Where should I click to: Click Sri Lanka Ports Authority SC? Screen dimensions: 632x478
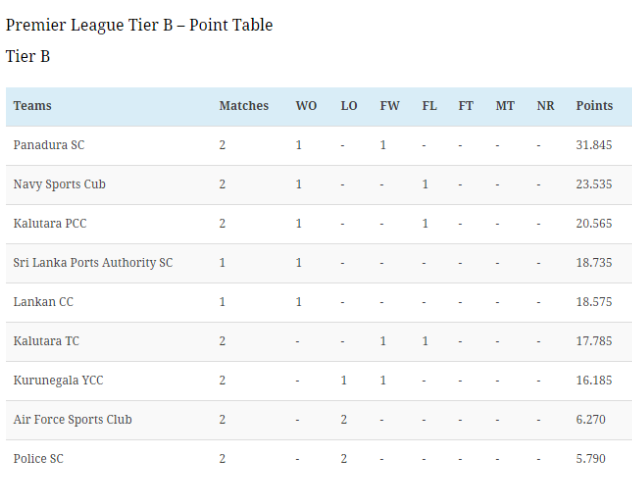(x=93, y=263)
